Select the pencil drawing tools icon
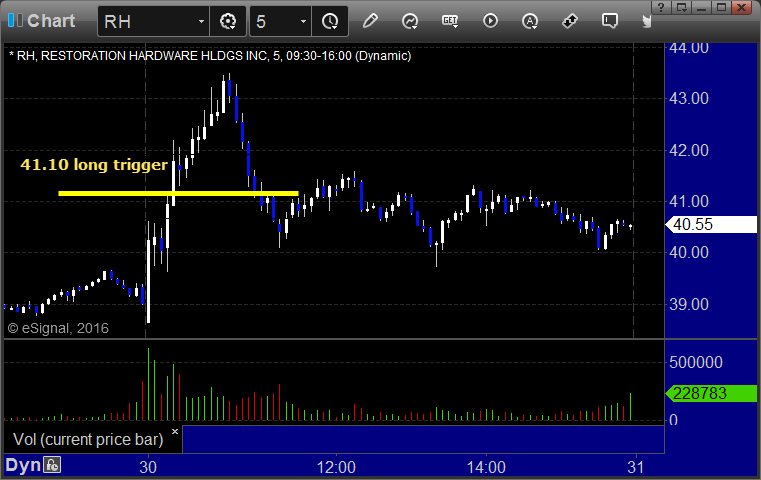Viewport: 761px width, 480px height. coord(370,21)
